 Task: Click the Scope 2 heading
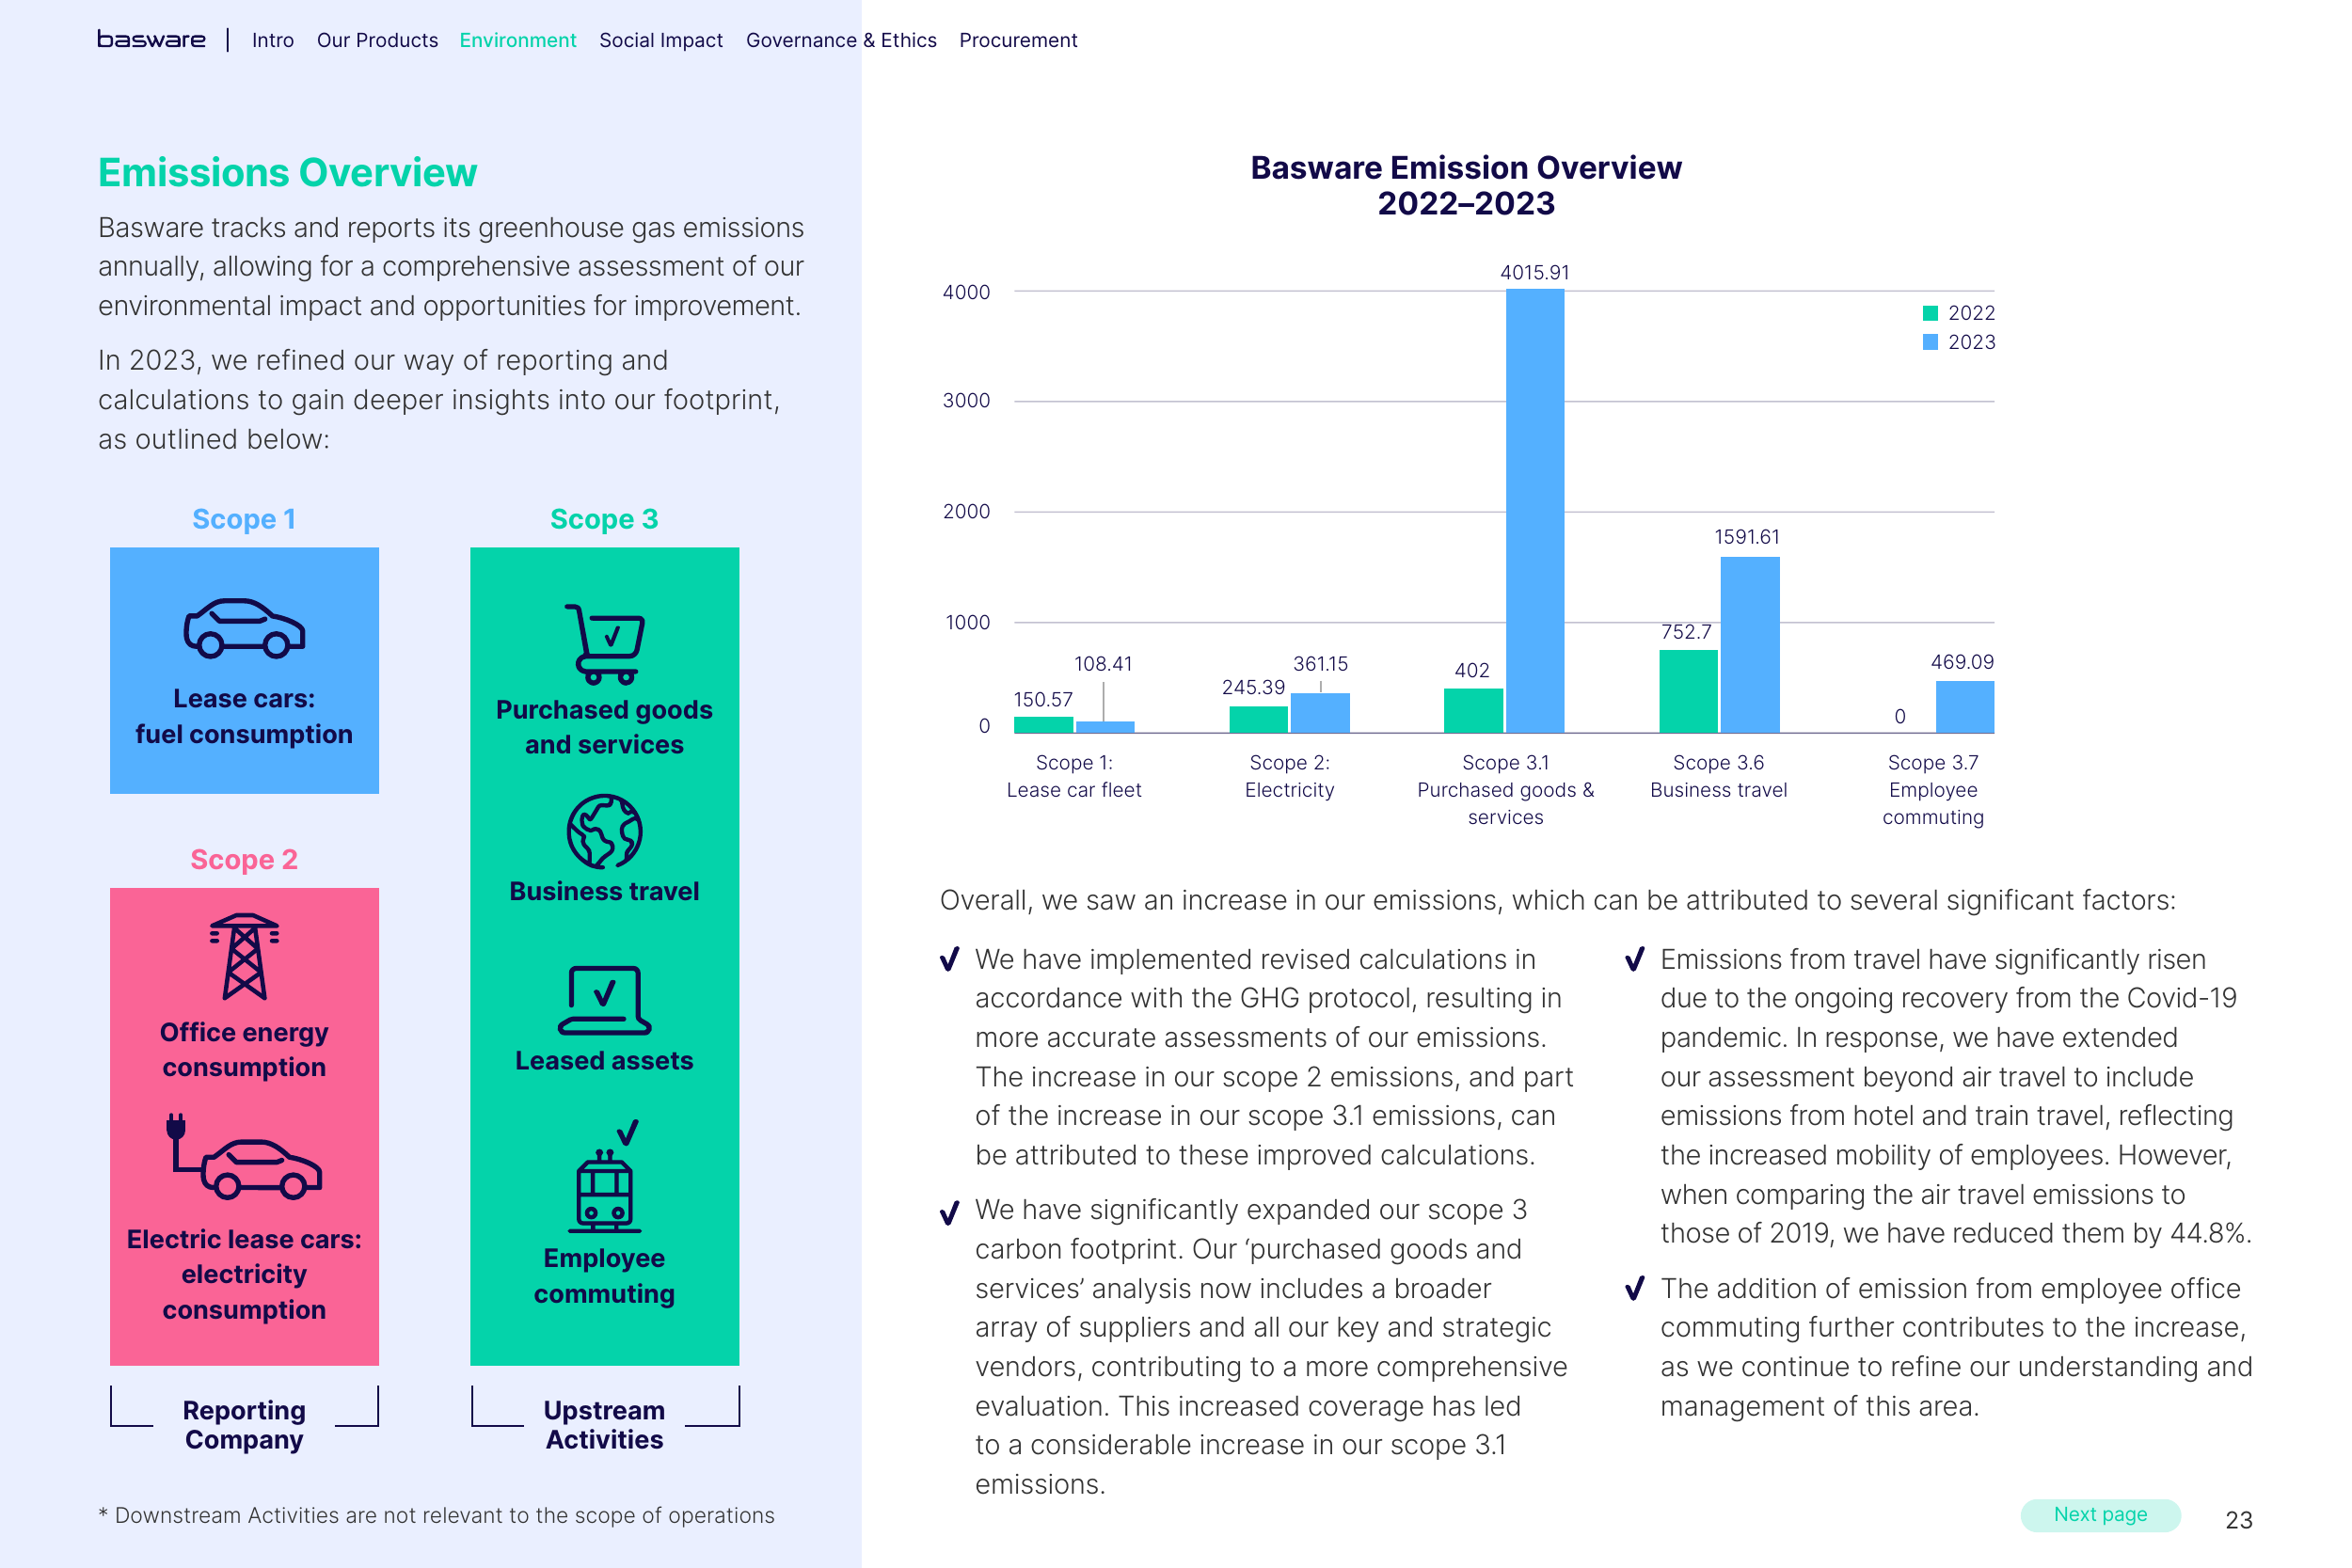click(244, 860)
